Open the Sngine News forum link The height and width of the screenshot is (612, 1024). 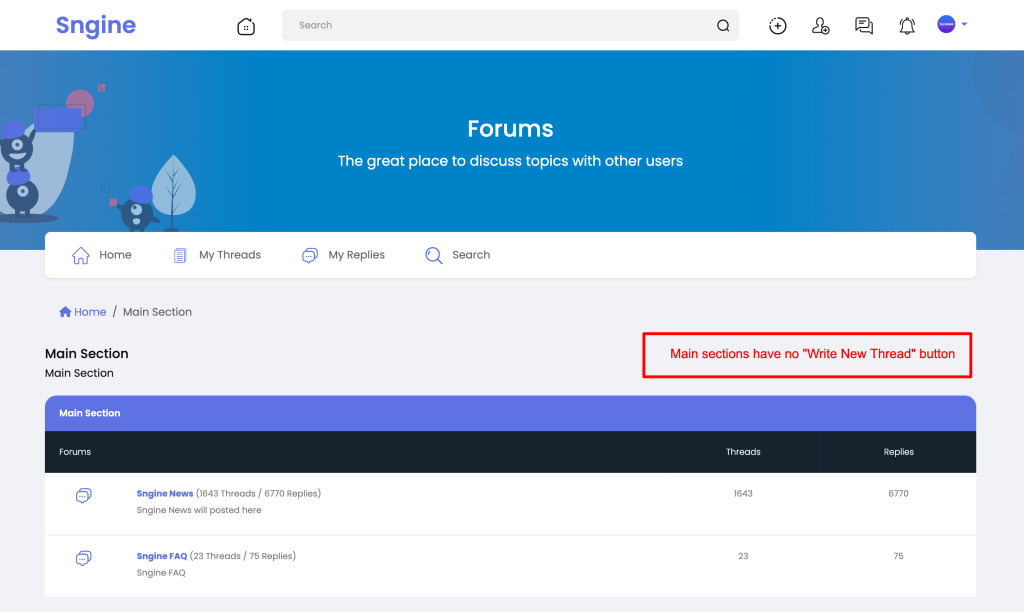pos(165,493)
